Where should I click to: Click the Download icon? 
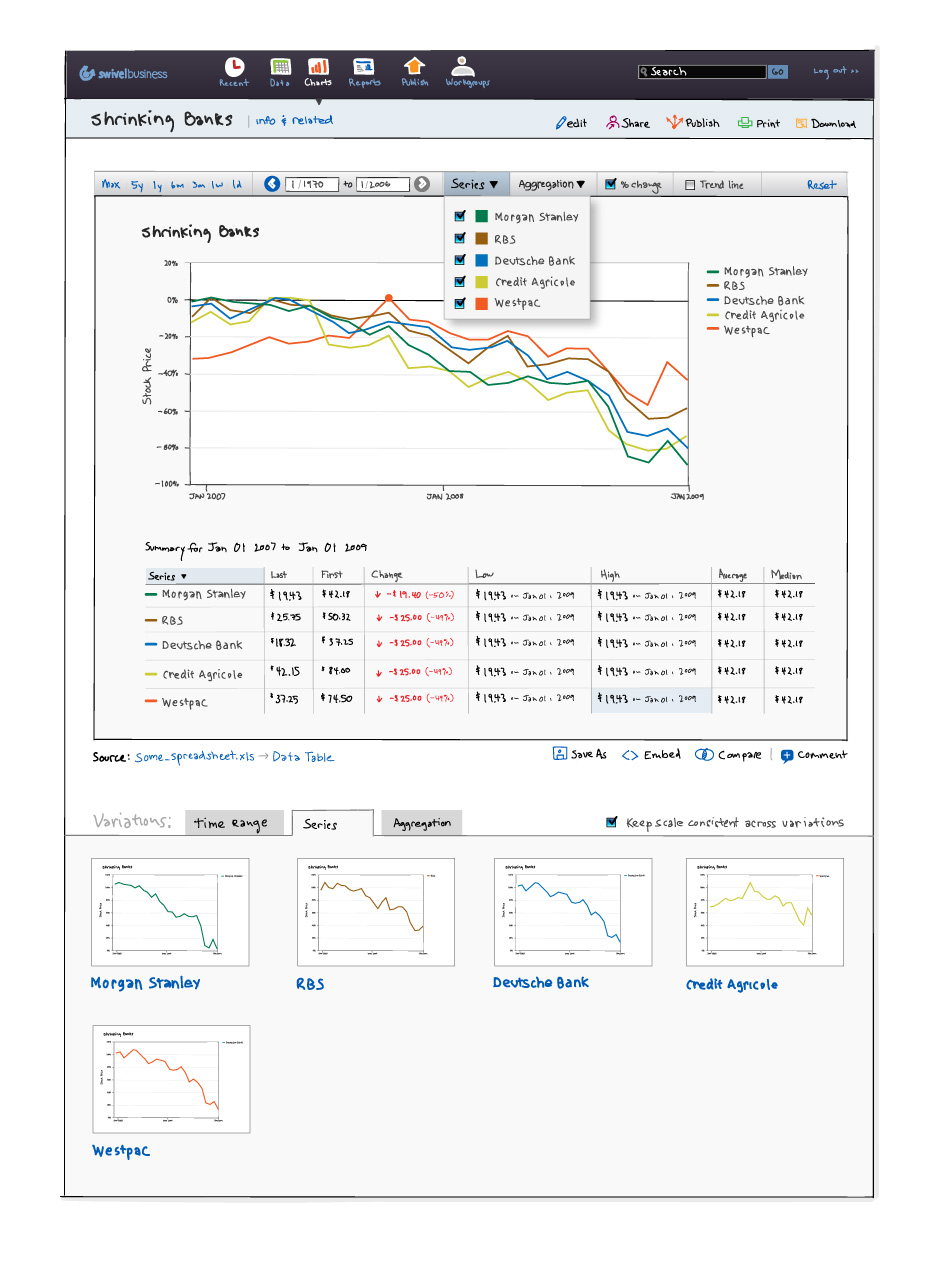(801, 123)
